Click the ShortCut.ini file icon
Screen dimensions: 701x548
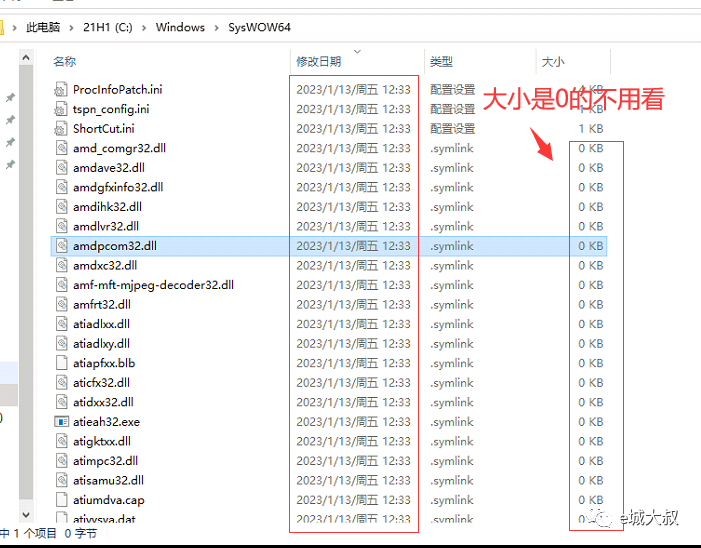point(61,128)
